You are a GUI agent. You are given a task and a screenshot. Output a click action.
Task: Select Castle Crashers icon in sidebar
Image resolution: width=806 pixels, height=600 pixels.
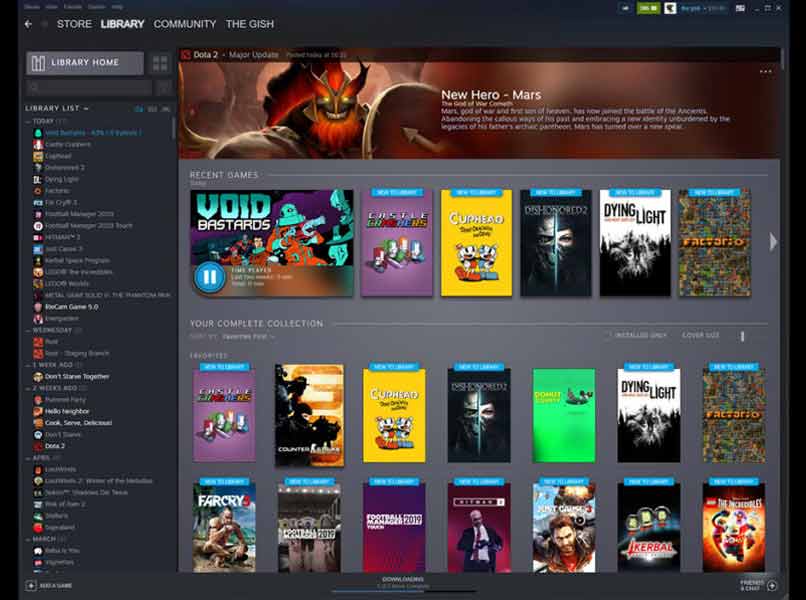[x=38, y=144]
